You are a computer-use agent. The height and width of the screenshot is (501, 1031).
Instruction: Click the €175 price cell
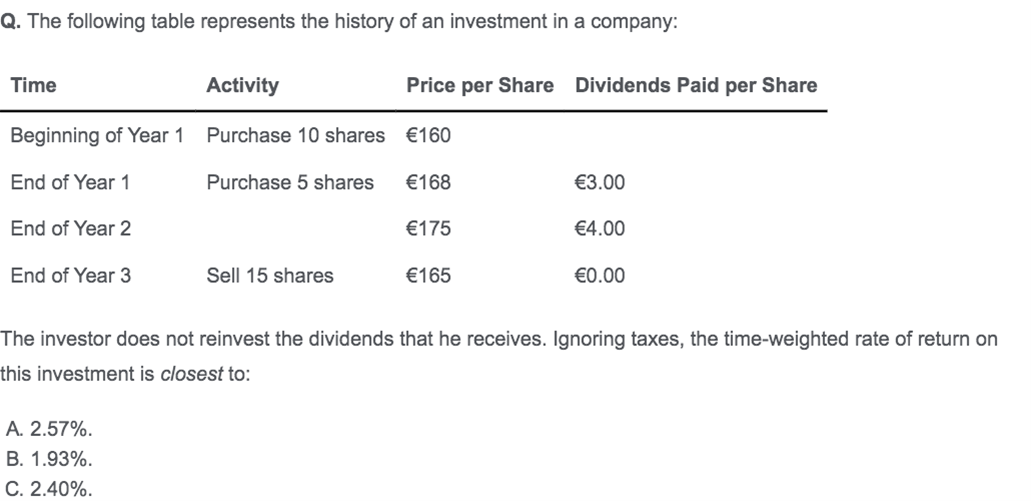(429, 228)
